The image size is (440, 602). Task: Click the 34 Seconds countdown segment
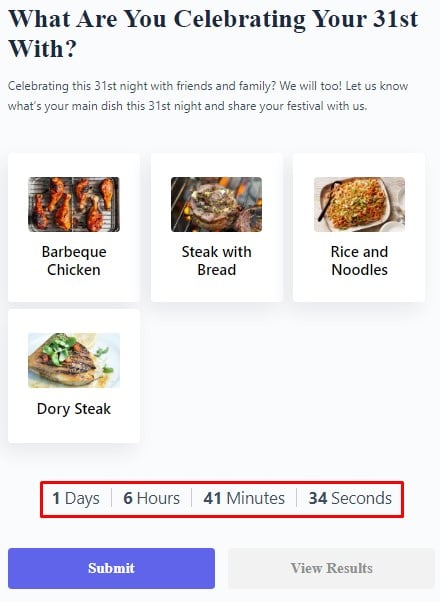[x=350, y=498]
